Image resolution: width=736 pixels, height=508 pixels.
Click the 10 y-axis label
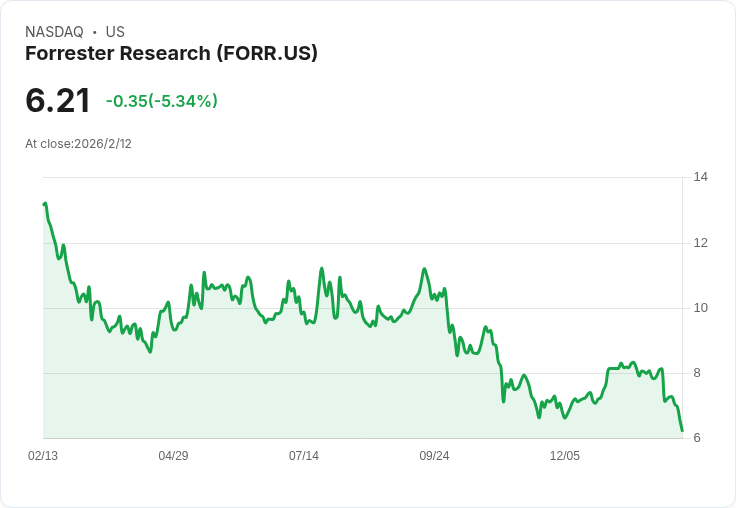[700, 308]
